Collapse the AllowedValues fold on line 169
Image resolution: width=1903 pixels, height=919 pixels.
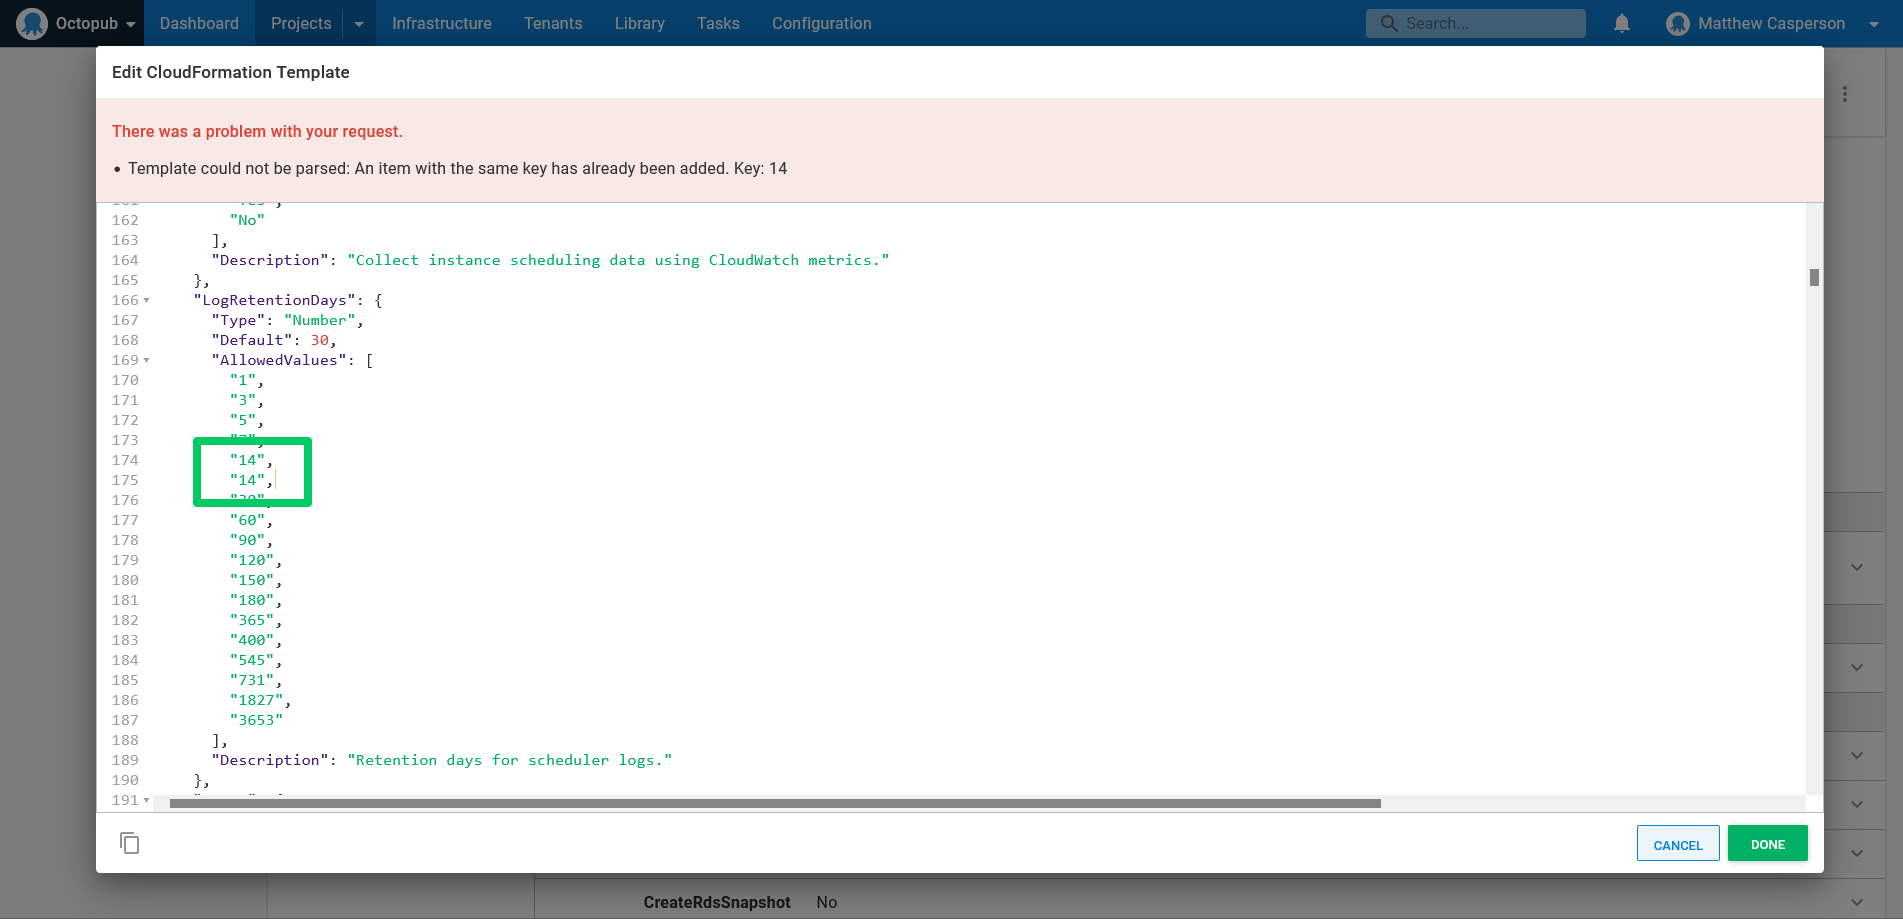[146, 360]
